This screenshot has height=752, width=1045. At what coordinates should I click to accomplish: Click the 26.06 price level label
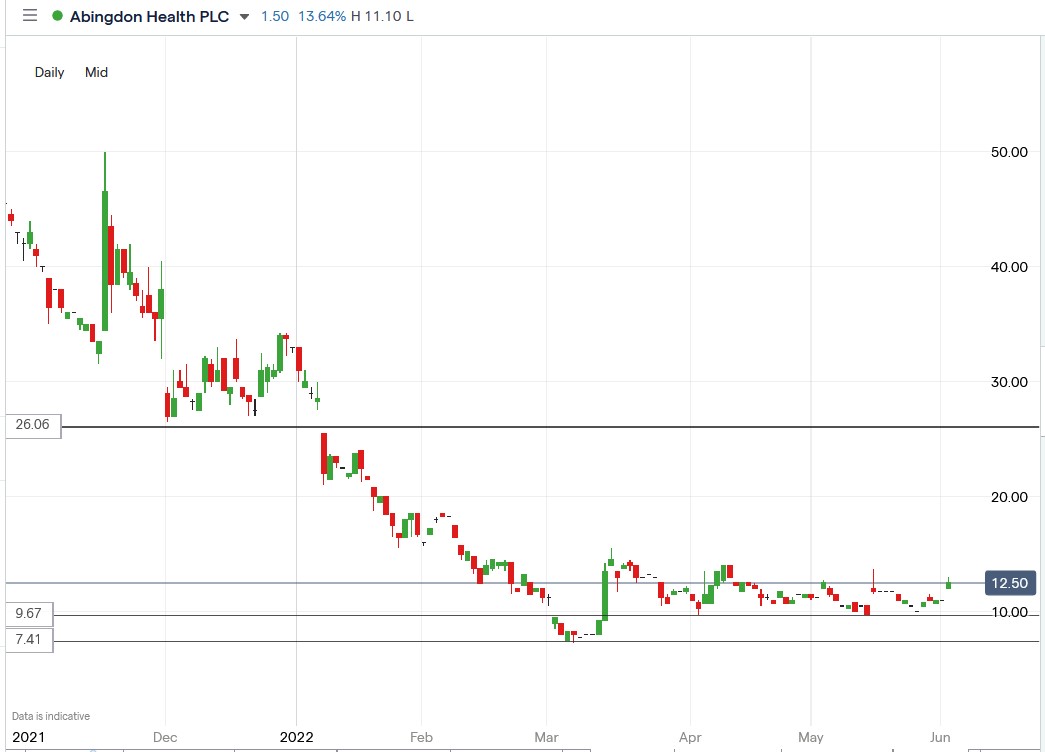[x=30, y=424]
